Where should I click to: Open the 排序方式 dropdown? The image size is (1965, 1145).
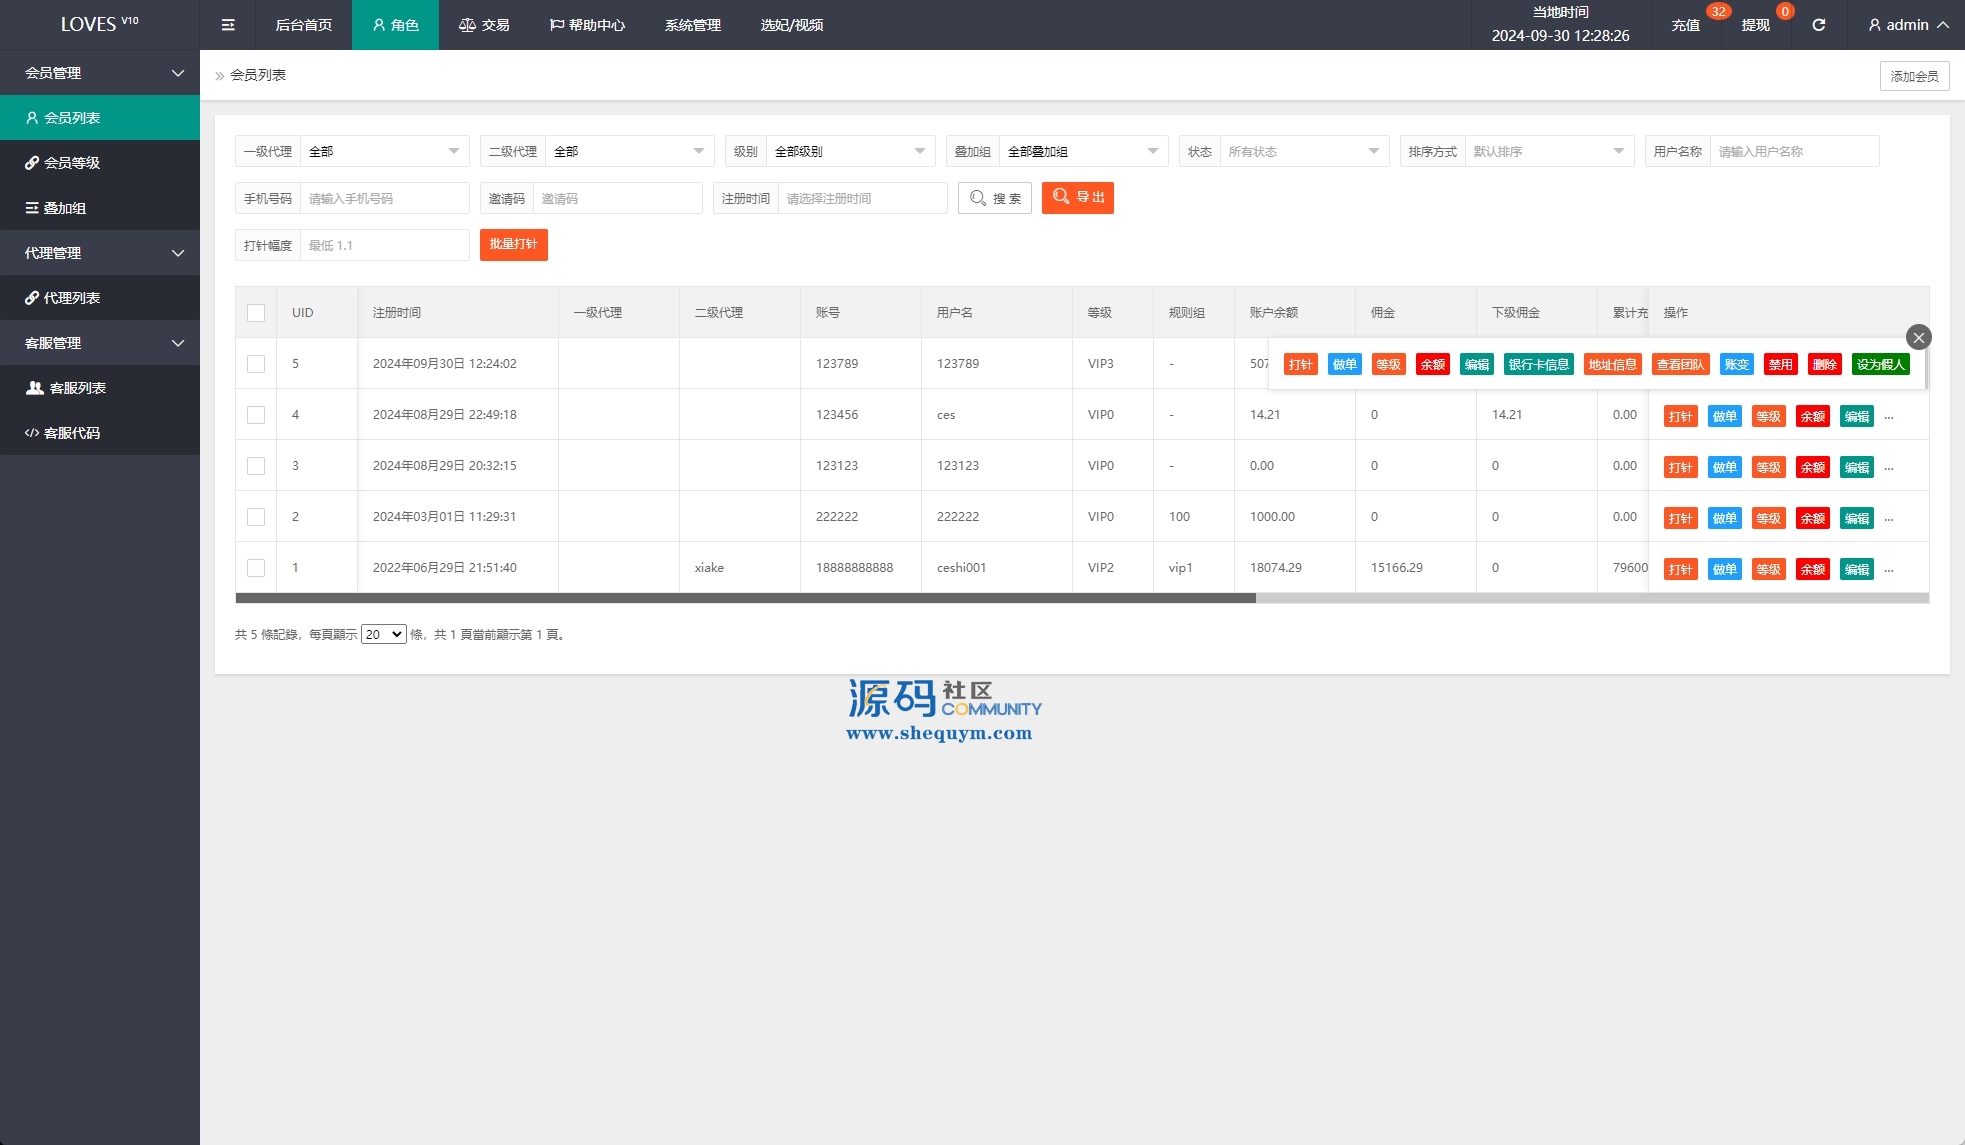point(1548,151)
